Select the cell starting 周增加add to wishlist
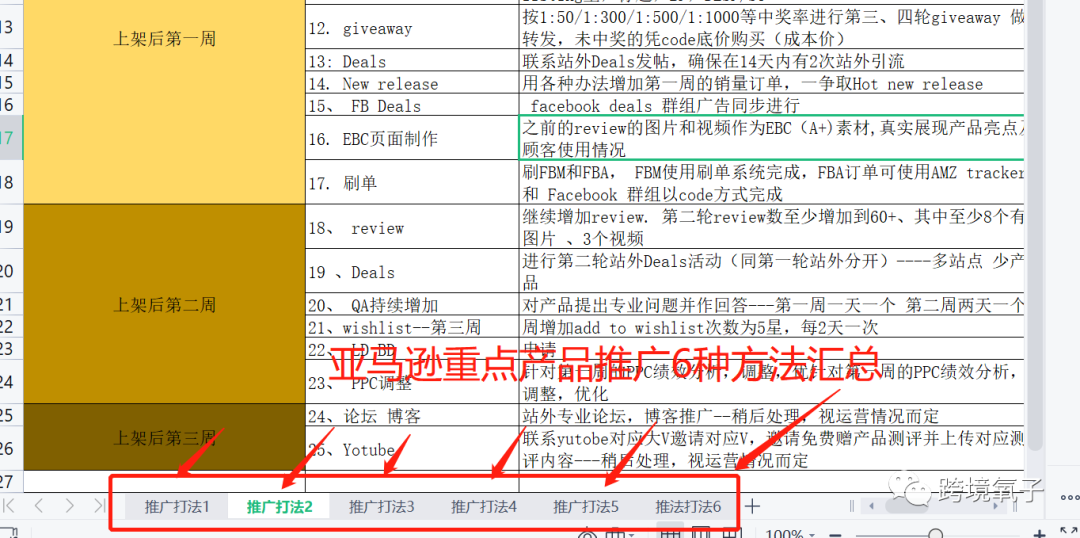Image resolution: width=1080 pixels, height=538 pixels. pyautogui.click(x=772, y=327)
